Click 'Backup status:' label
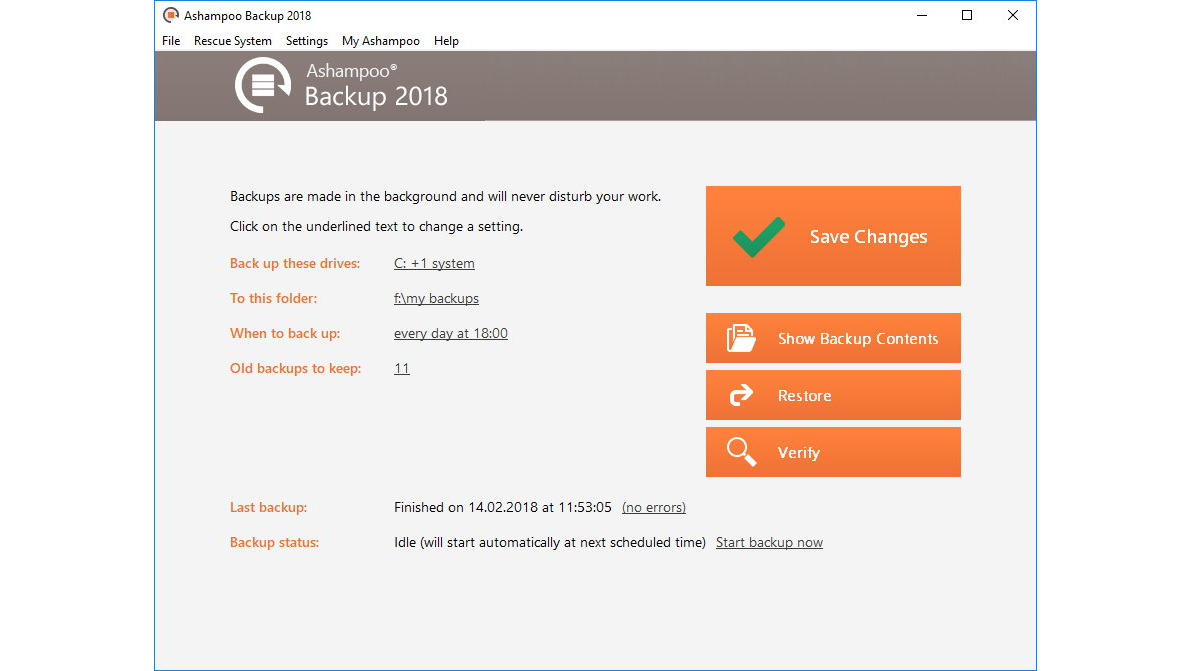1193x671 pixels. [x=274, y=542]
